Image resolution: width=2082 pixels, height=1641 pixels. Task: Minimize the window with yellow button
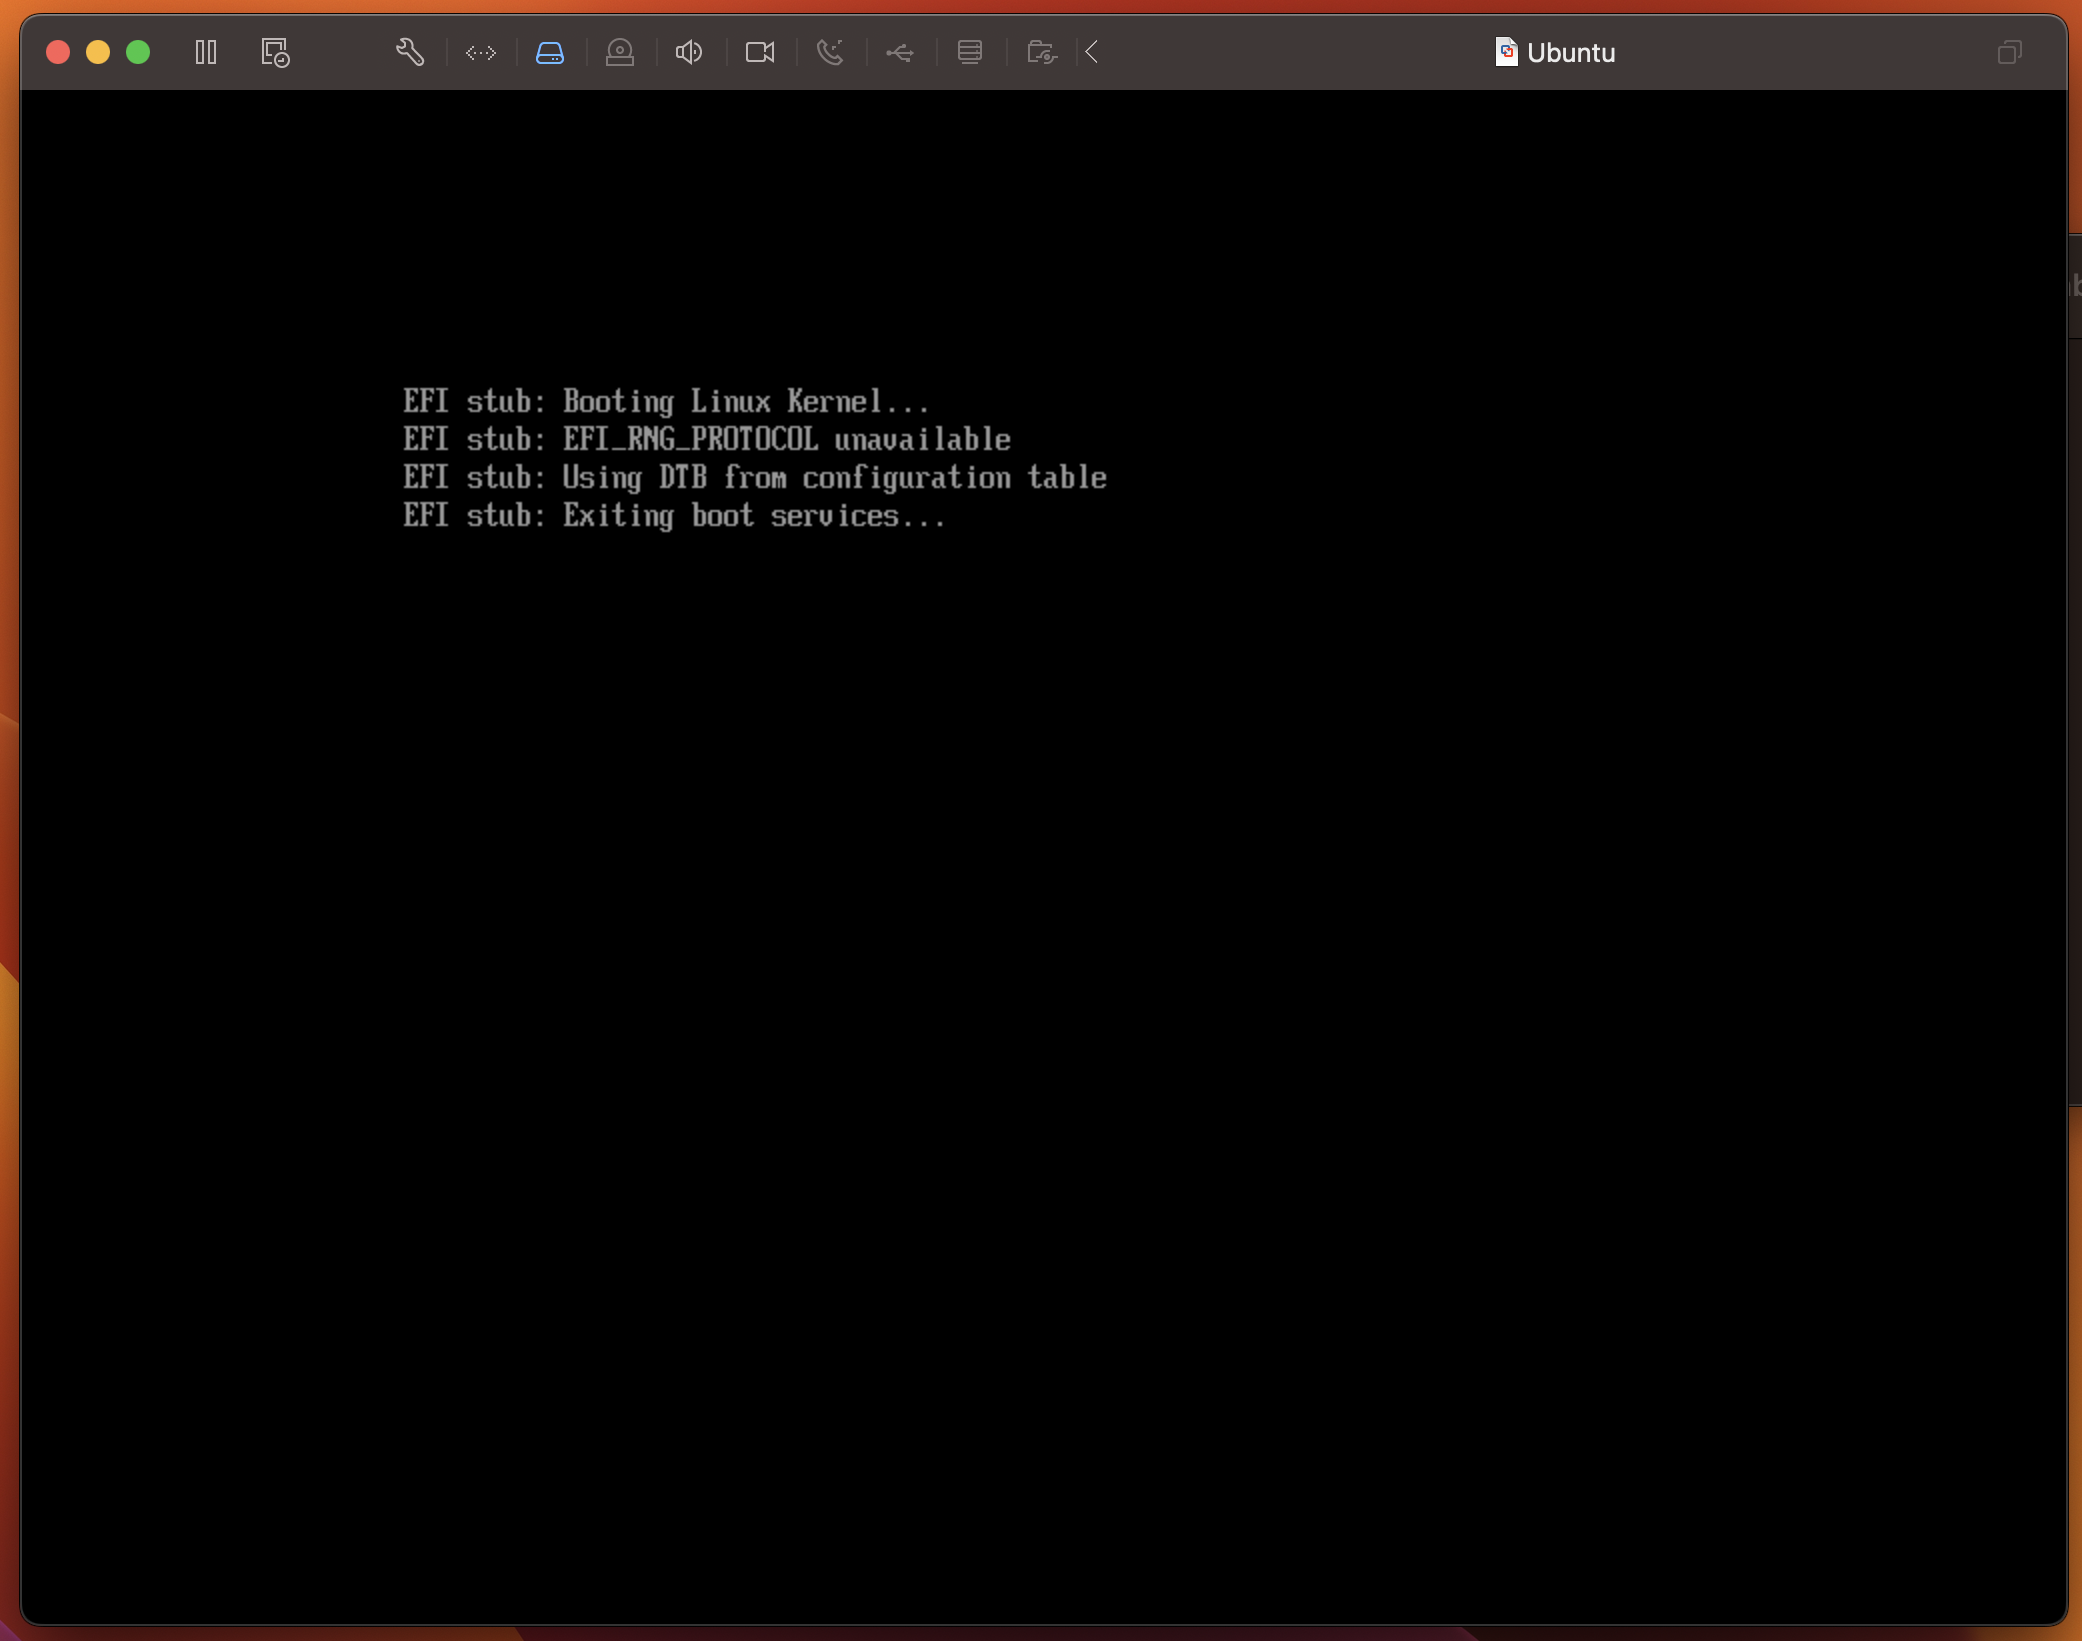tap(98, 52)
